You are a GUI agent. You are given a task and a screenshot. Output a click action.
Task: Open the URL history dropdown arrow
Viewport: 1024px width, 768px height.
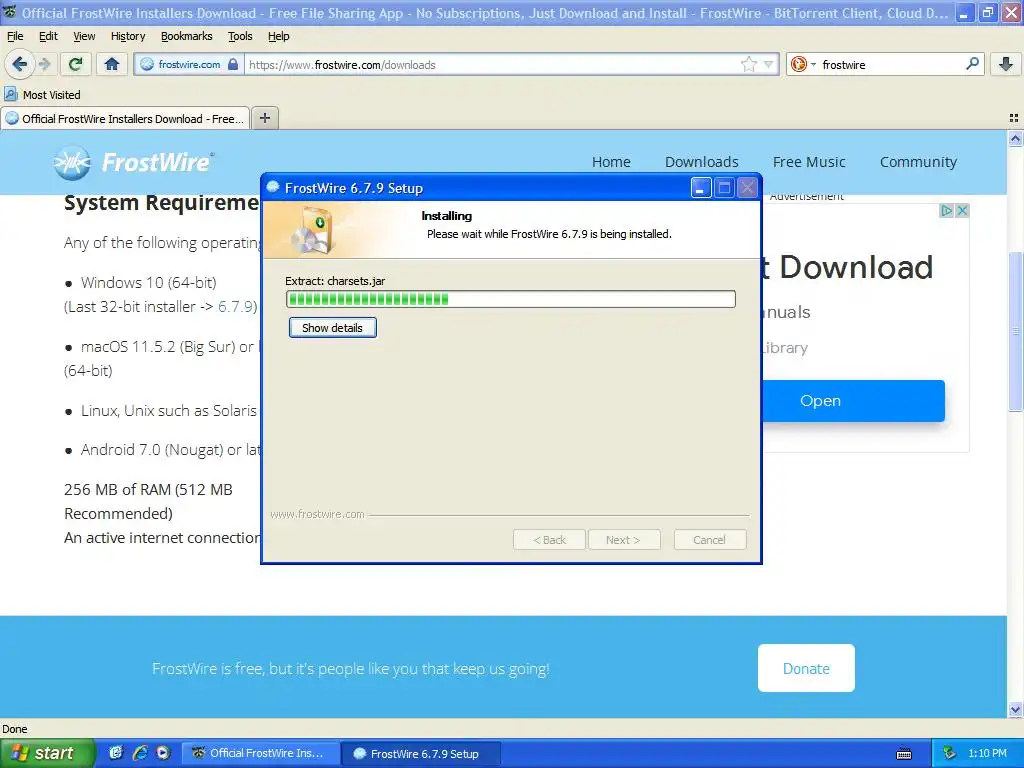[769, 64]
